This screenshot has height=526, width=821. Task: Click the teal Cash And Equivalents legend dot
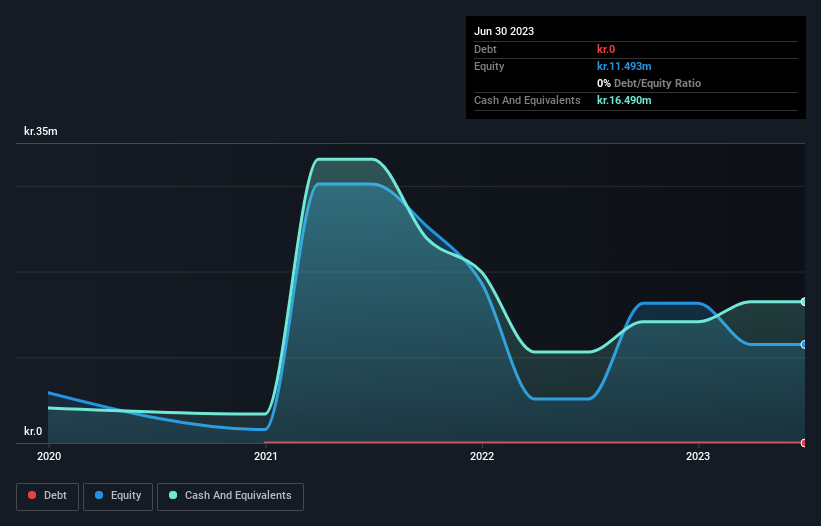pos(173,495)
